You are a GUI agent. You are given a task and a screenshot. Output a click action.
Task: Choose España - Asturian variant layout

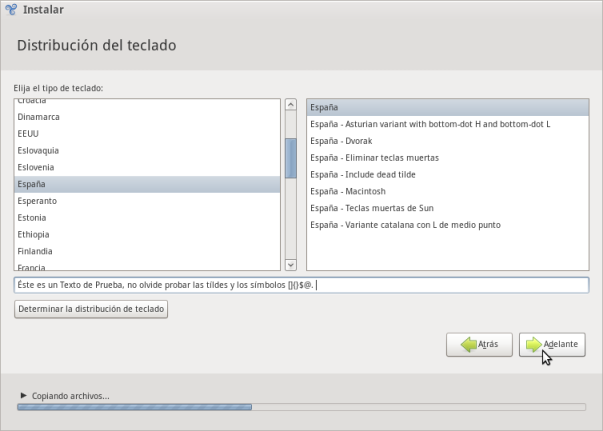(448, 124)
